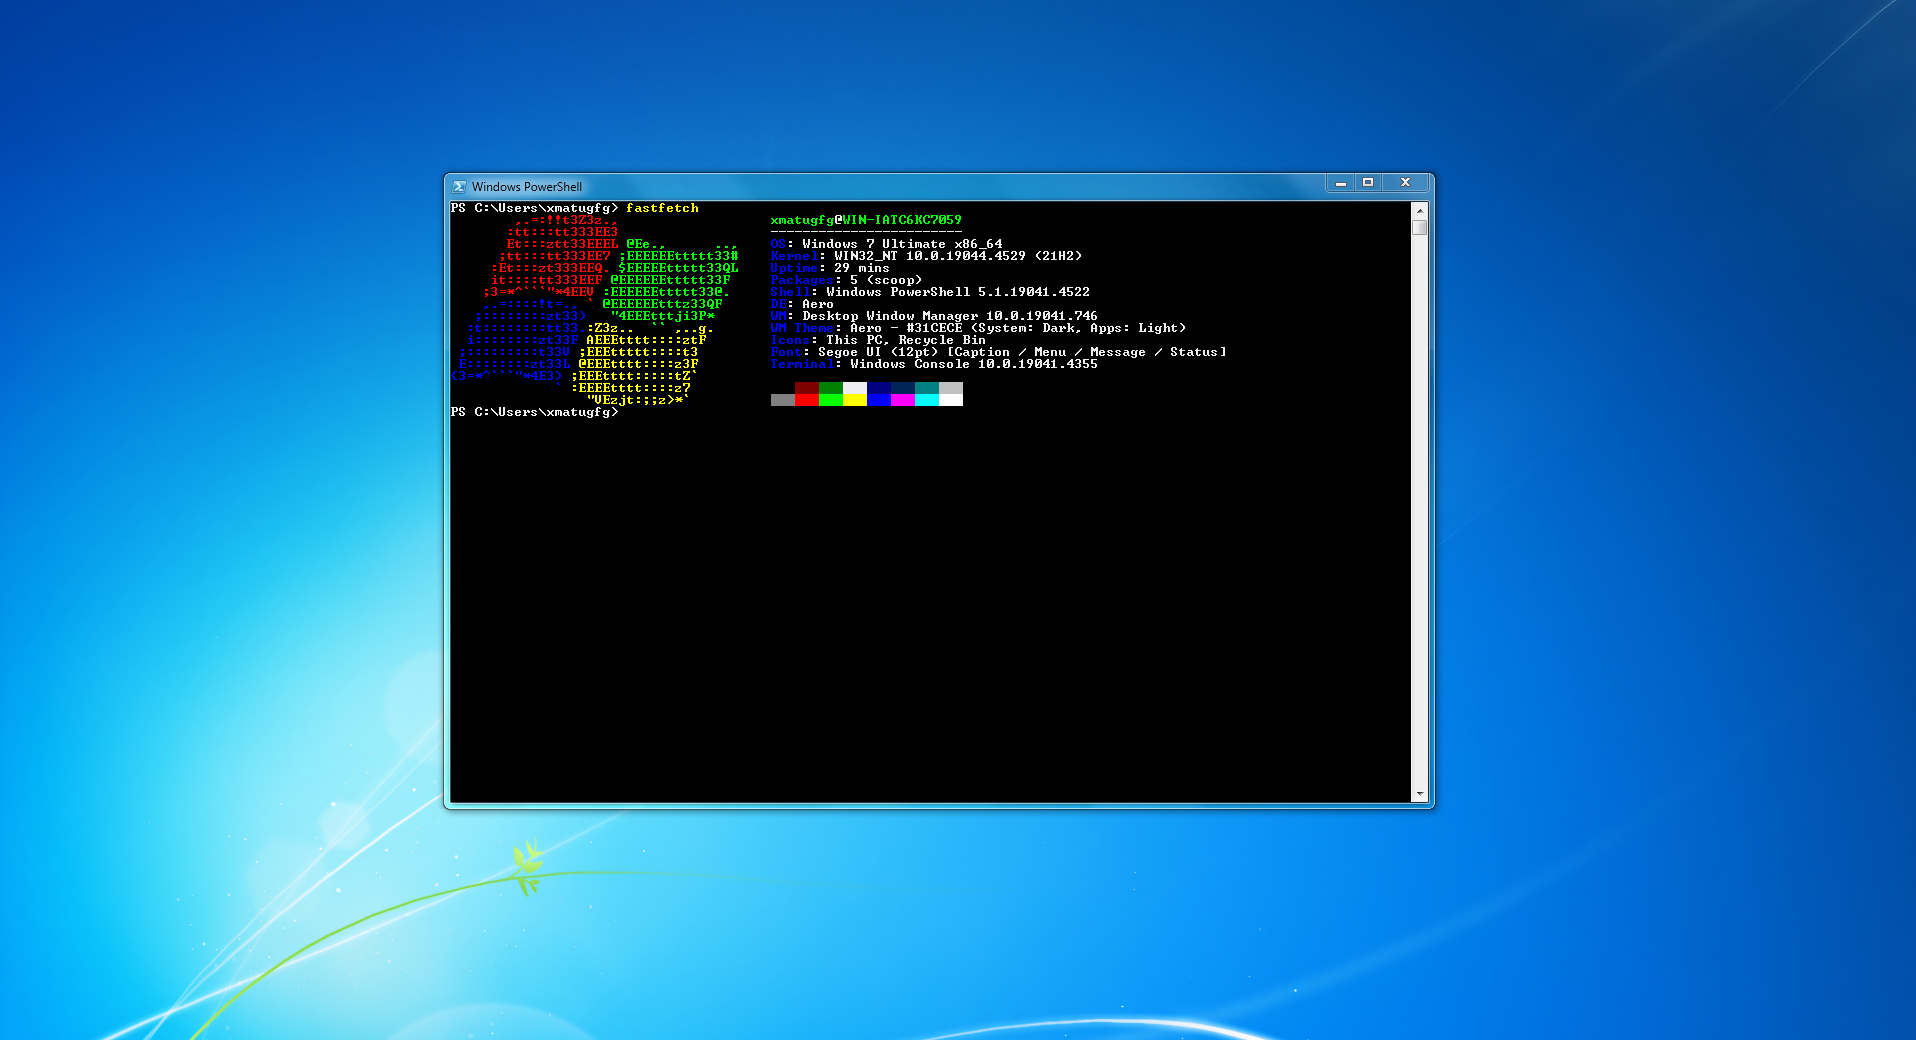Close the Windows PowerShell window

1405,183
